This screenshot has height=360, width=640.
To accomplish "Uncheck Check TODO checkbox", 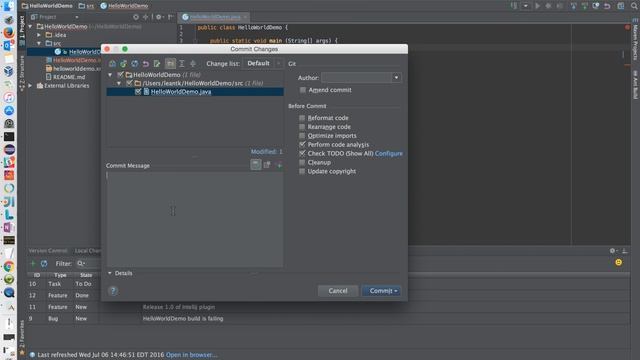I will coord(302,153).
